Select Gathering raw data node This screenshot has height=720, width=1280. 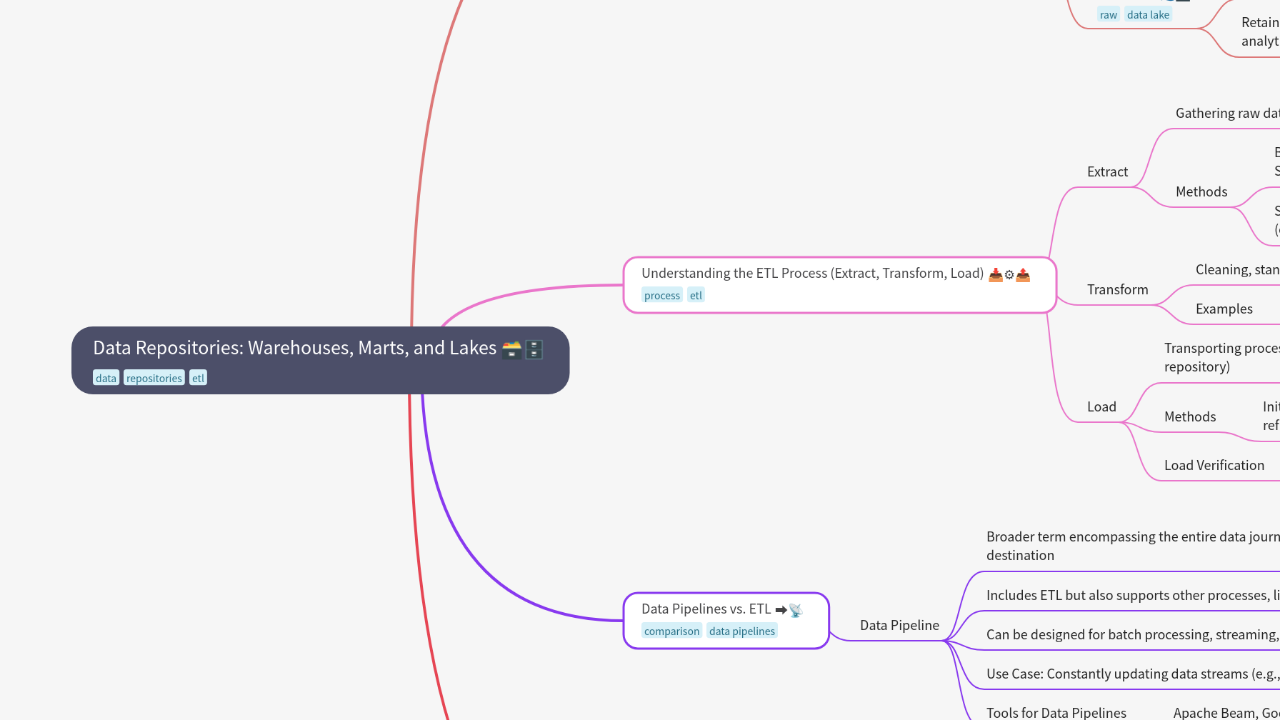(1227, 114)
